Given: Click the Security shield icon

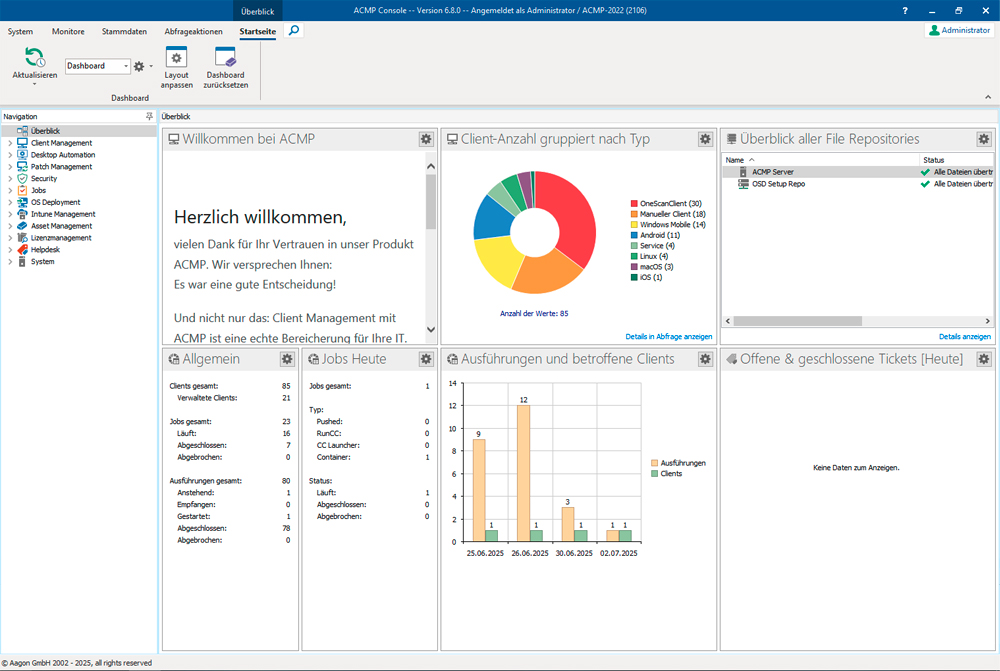Looking at the screenshot, I should point(22,179).
